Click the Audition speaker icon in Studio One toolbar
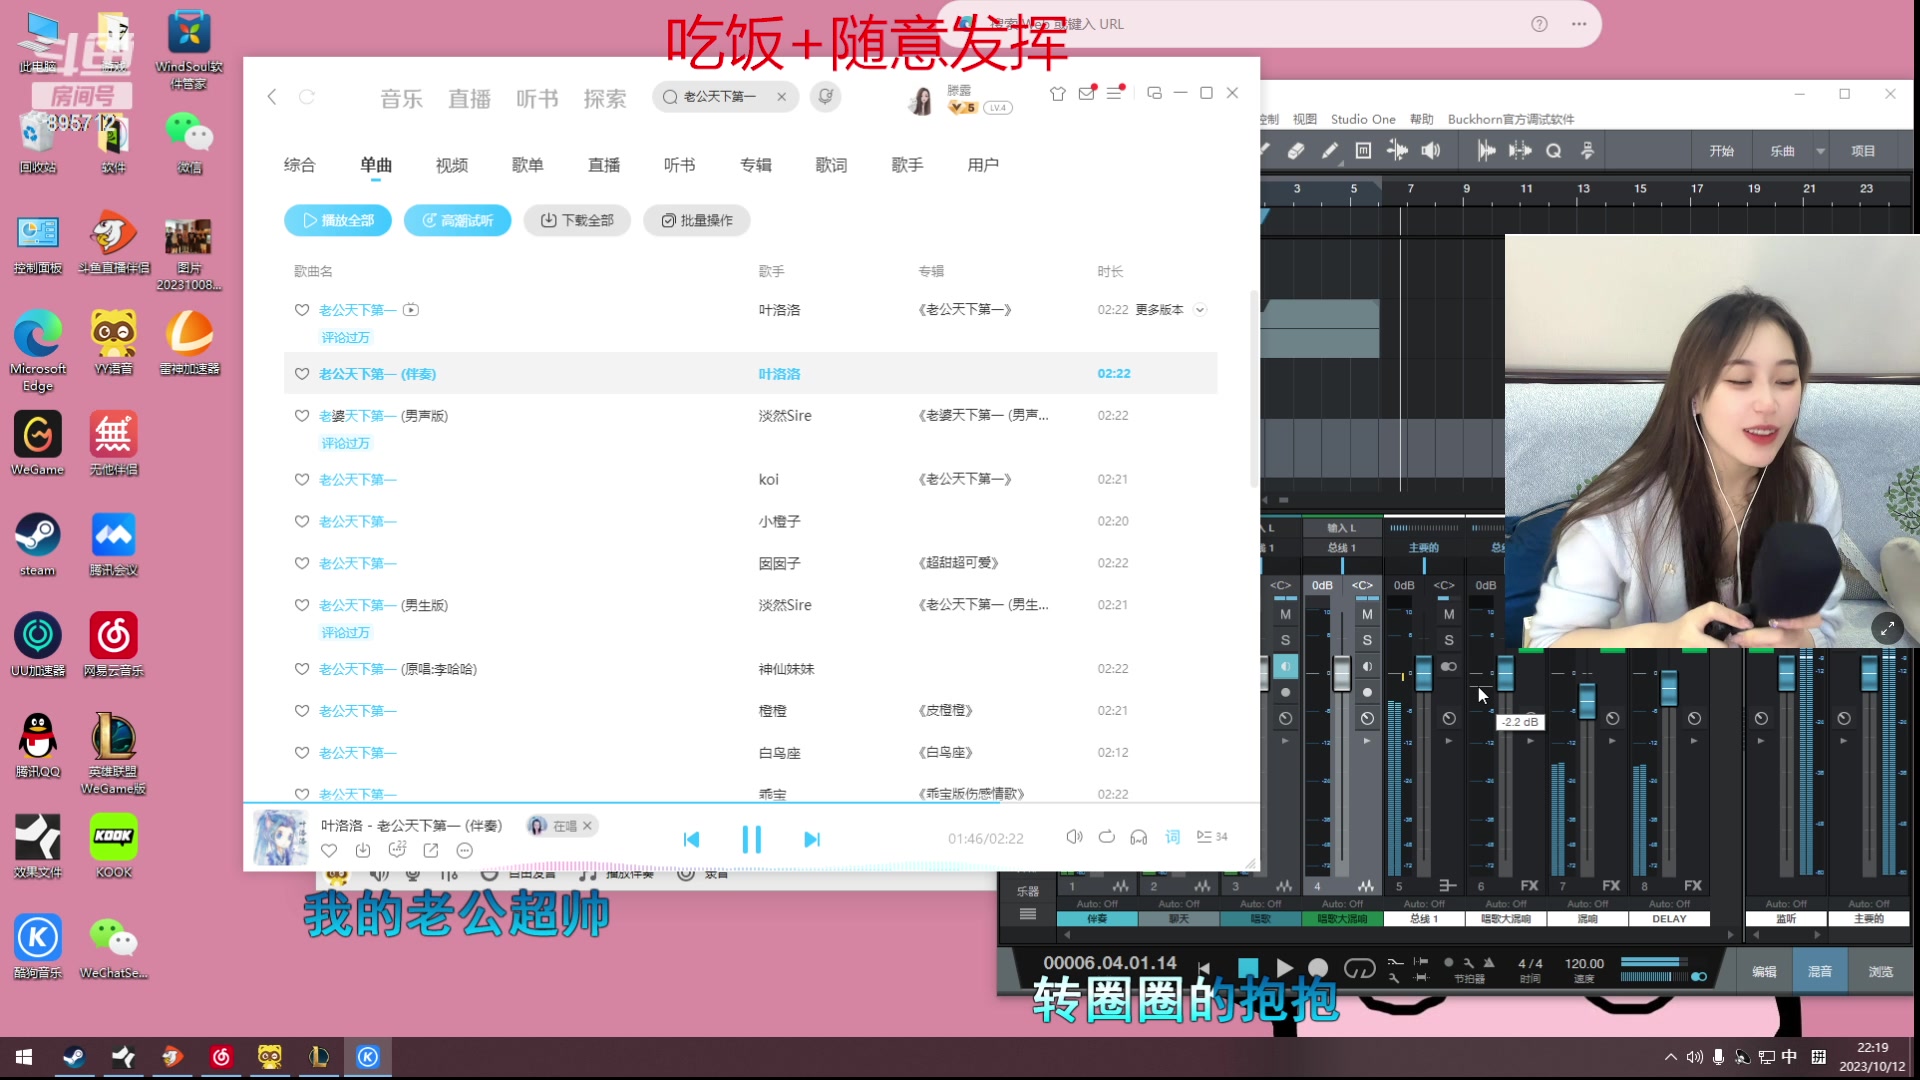Viewport: 1920px width, 1080px height. [1431, 151]
